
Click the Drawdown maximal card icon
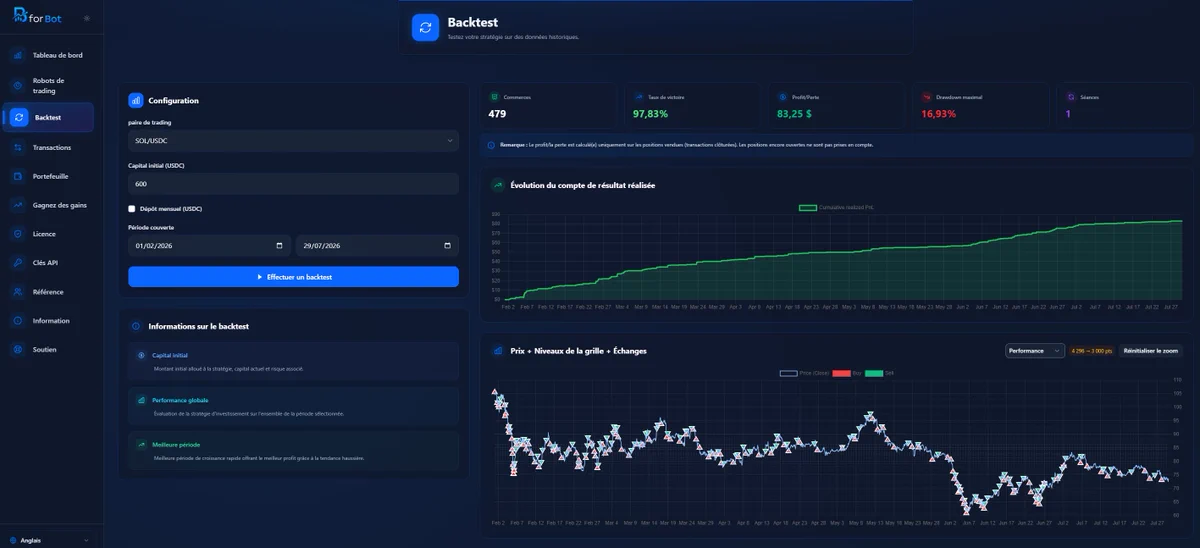(927, 97)
